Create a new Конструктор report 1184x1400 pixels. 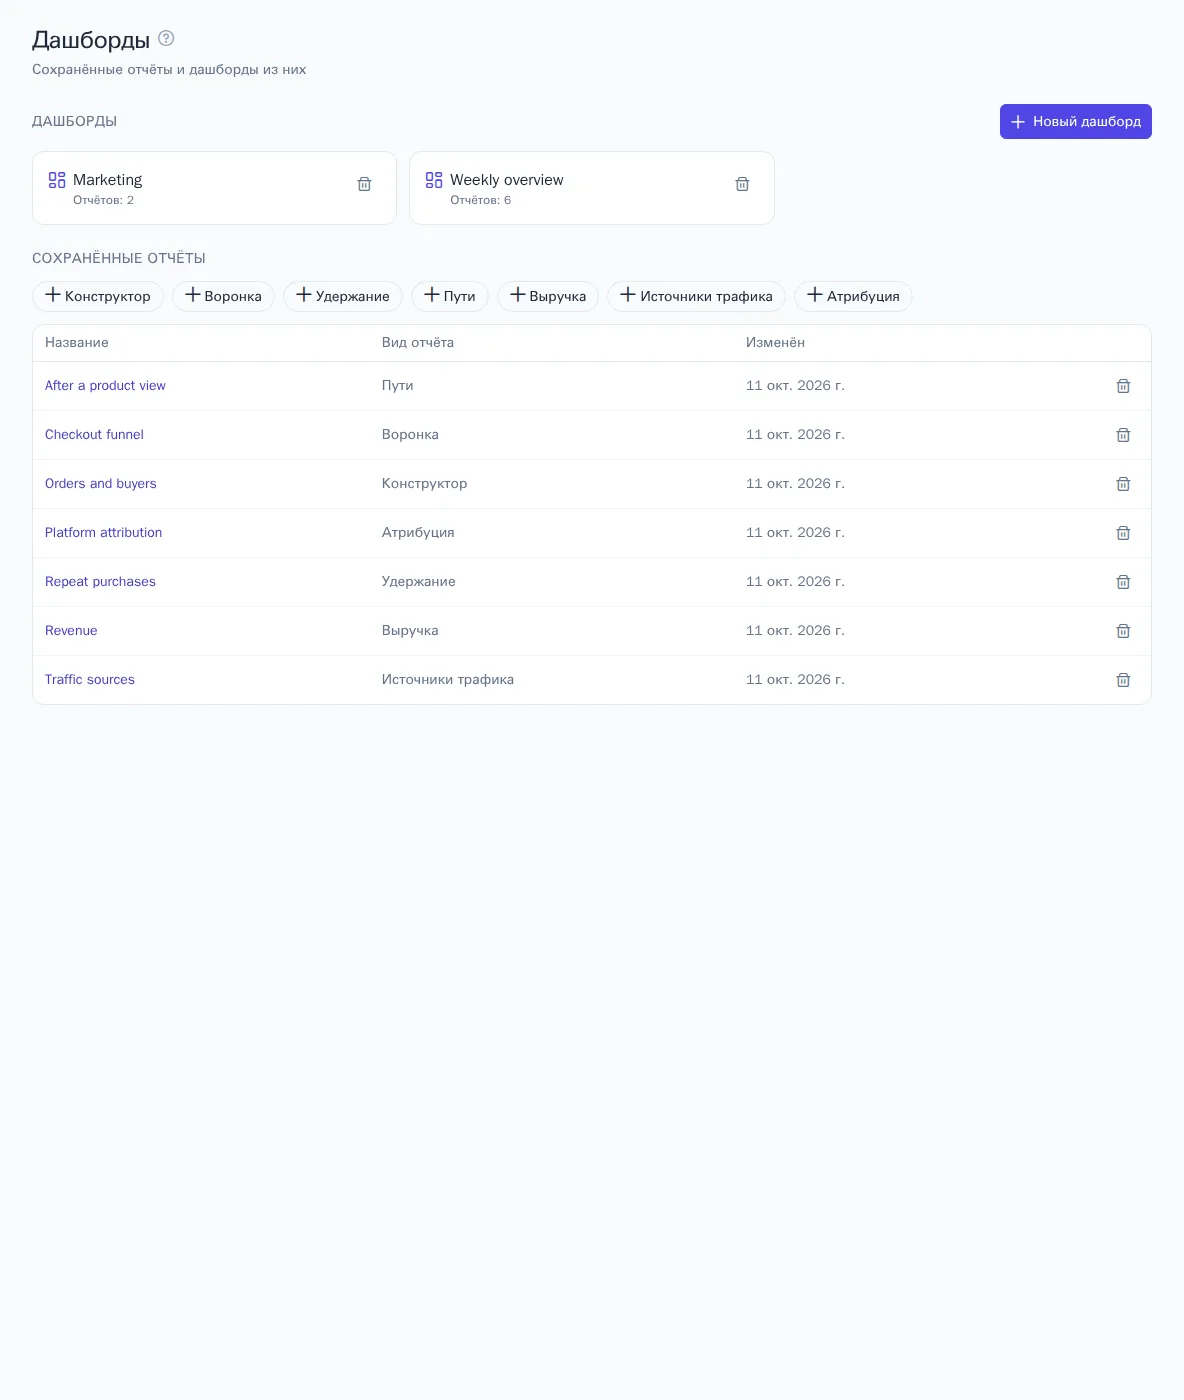coord(98,296)
